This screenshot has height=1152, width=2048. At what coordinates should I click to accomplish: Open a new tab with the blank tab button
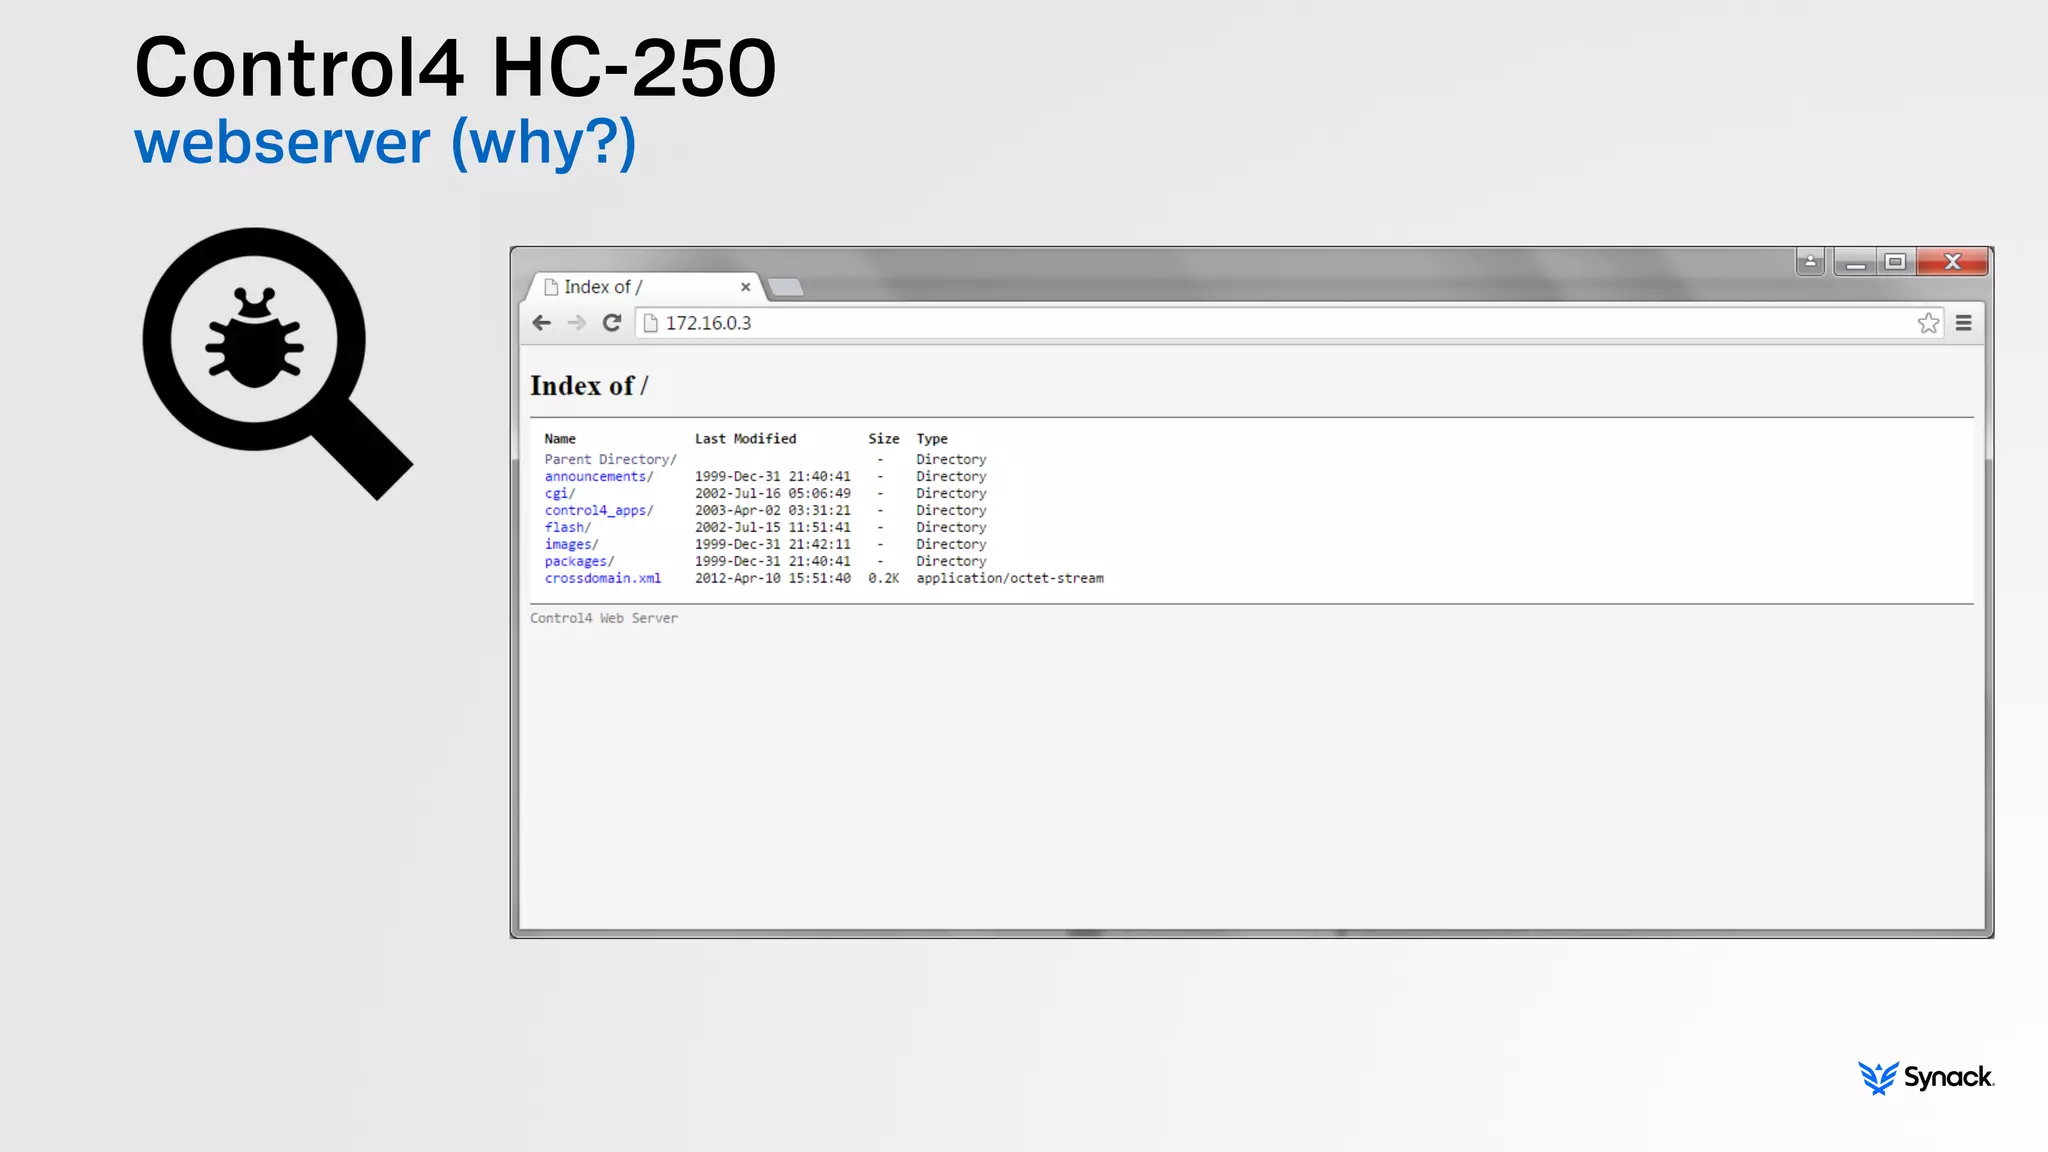[x=786, y=288]
